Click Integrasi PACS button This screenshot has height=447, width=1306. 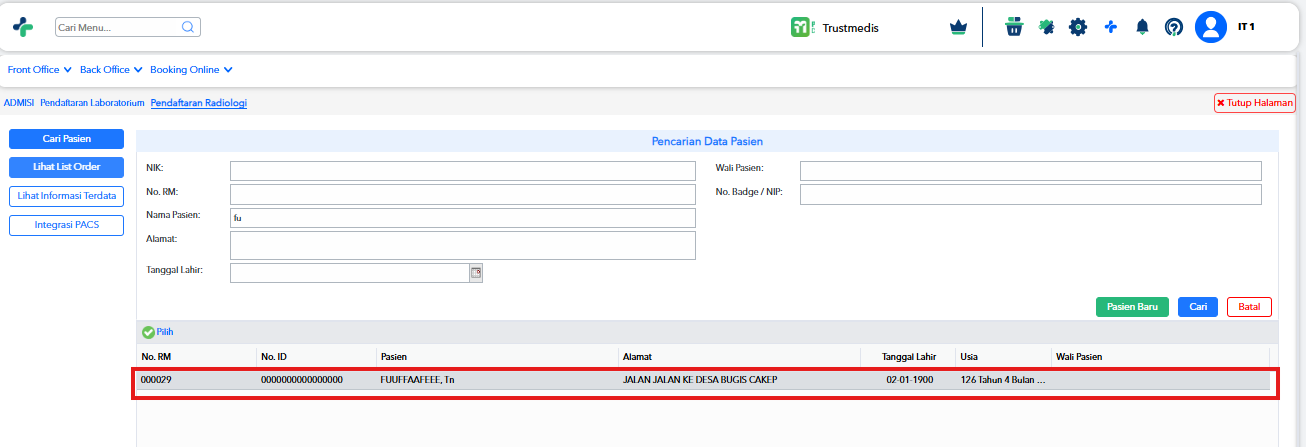tap(66, 225)
